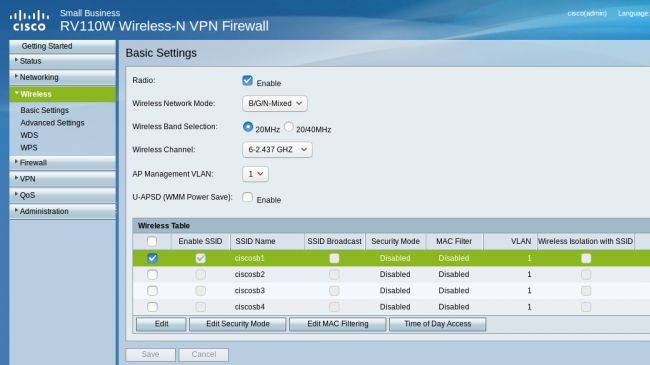Click the Edit button
This screenshot has width=650, height=365.
click(x=161, y=324)
